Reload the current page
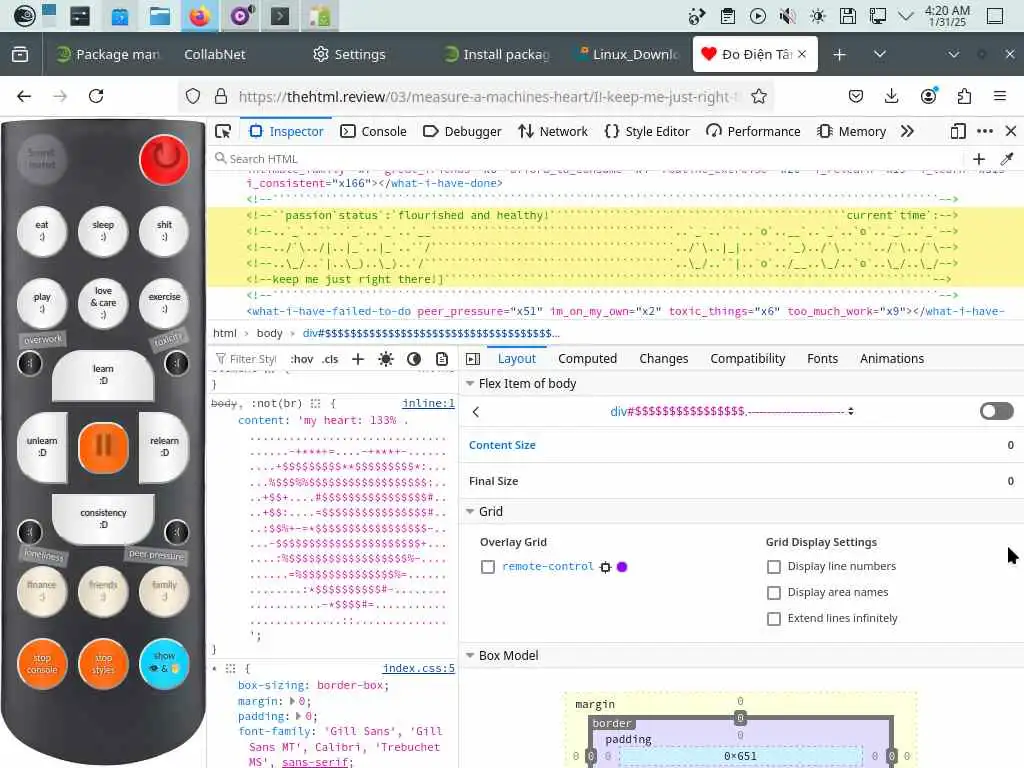 click(x=96, y=97)
